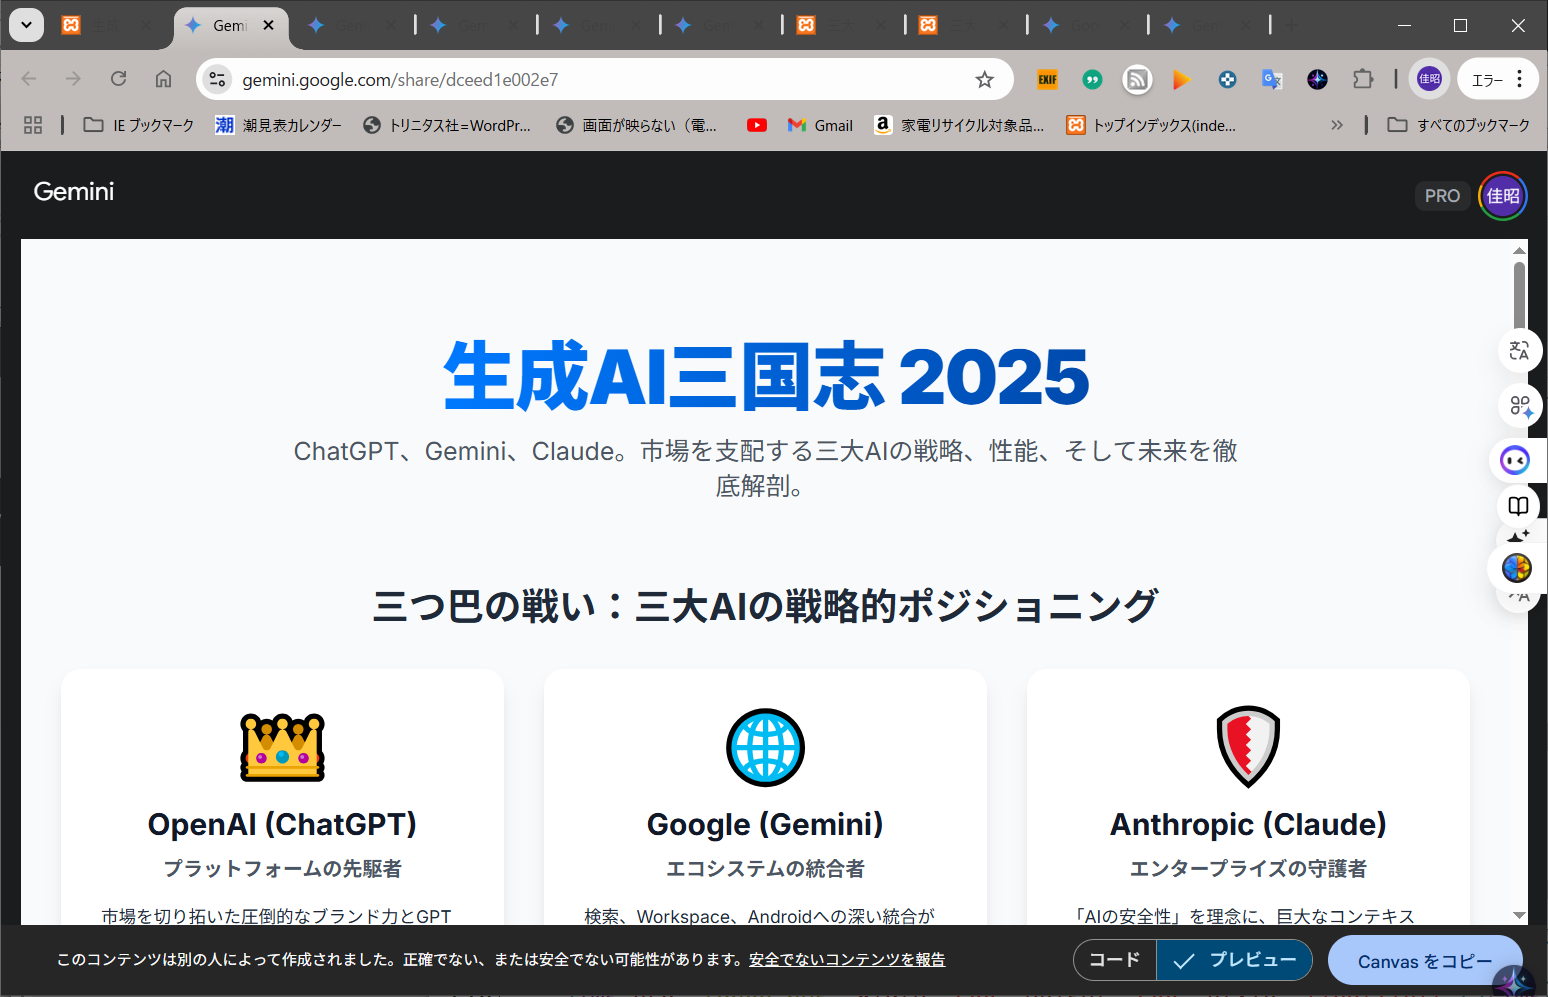Click the PRO badge
The height and width of the screenshot is (997, 1548).
pos(1442,196)
